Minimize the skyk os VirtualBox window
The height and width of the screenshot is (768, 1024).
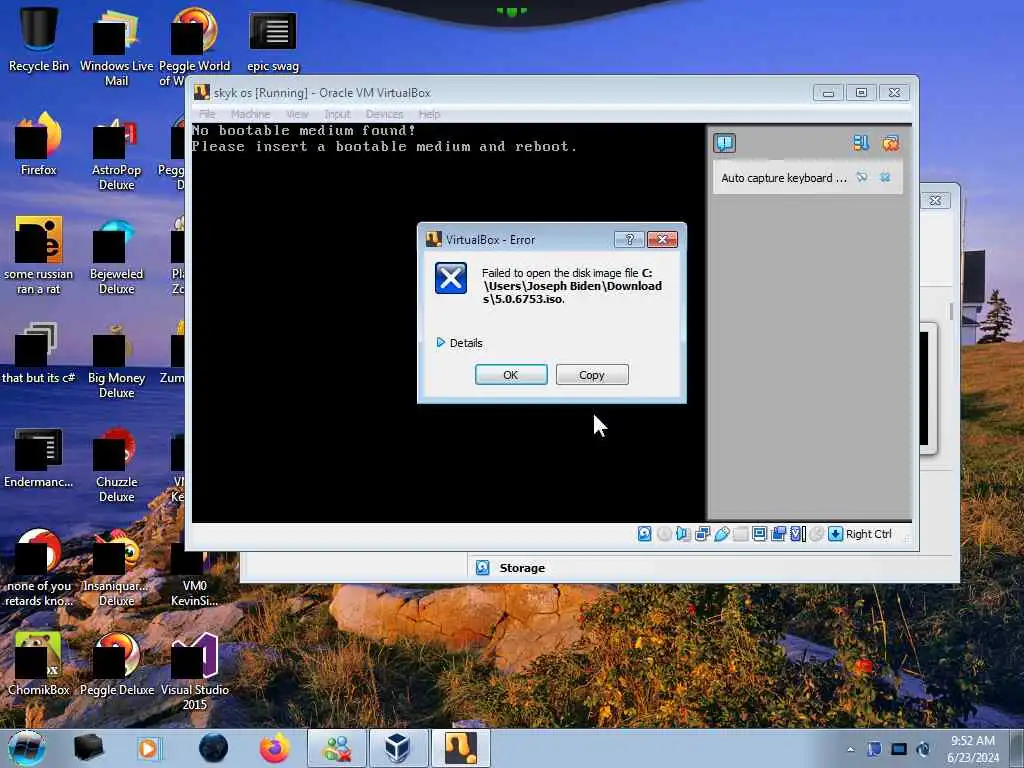point(828,93)
